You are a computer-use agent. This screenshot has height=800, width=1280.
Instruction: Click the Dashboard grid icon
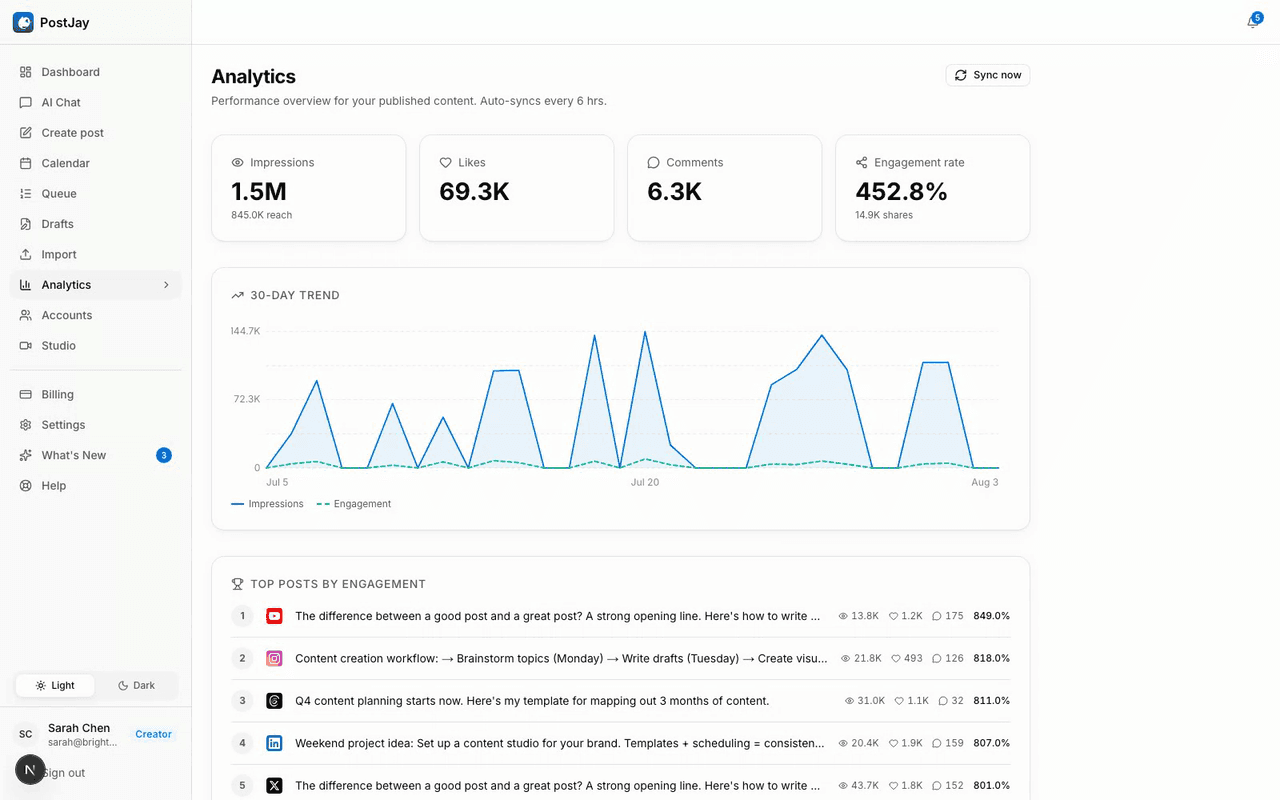click(x=26, y=72)
